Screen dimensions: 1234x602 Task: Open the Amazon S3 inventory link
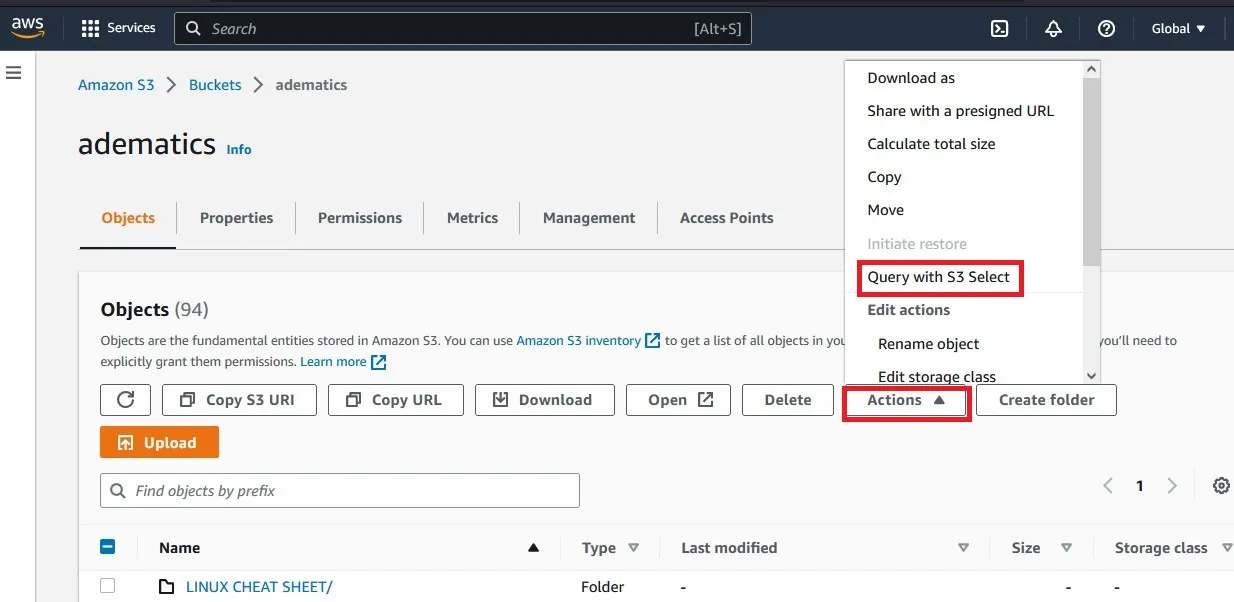(x=579, y=341)
